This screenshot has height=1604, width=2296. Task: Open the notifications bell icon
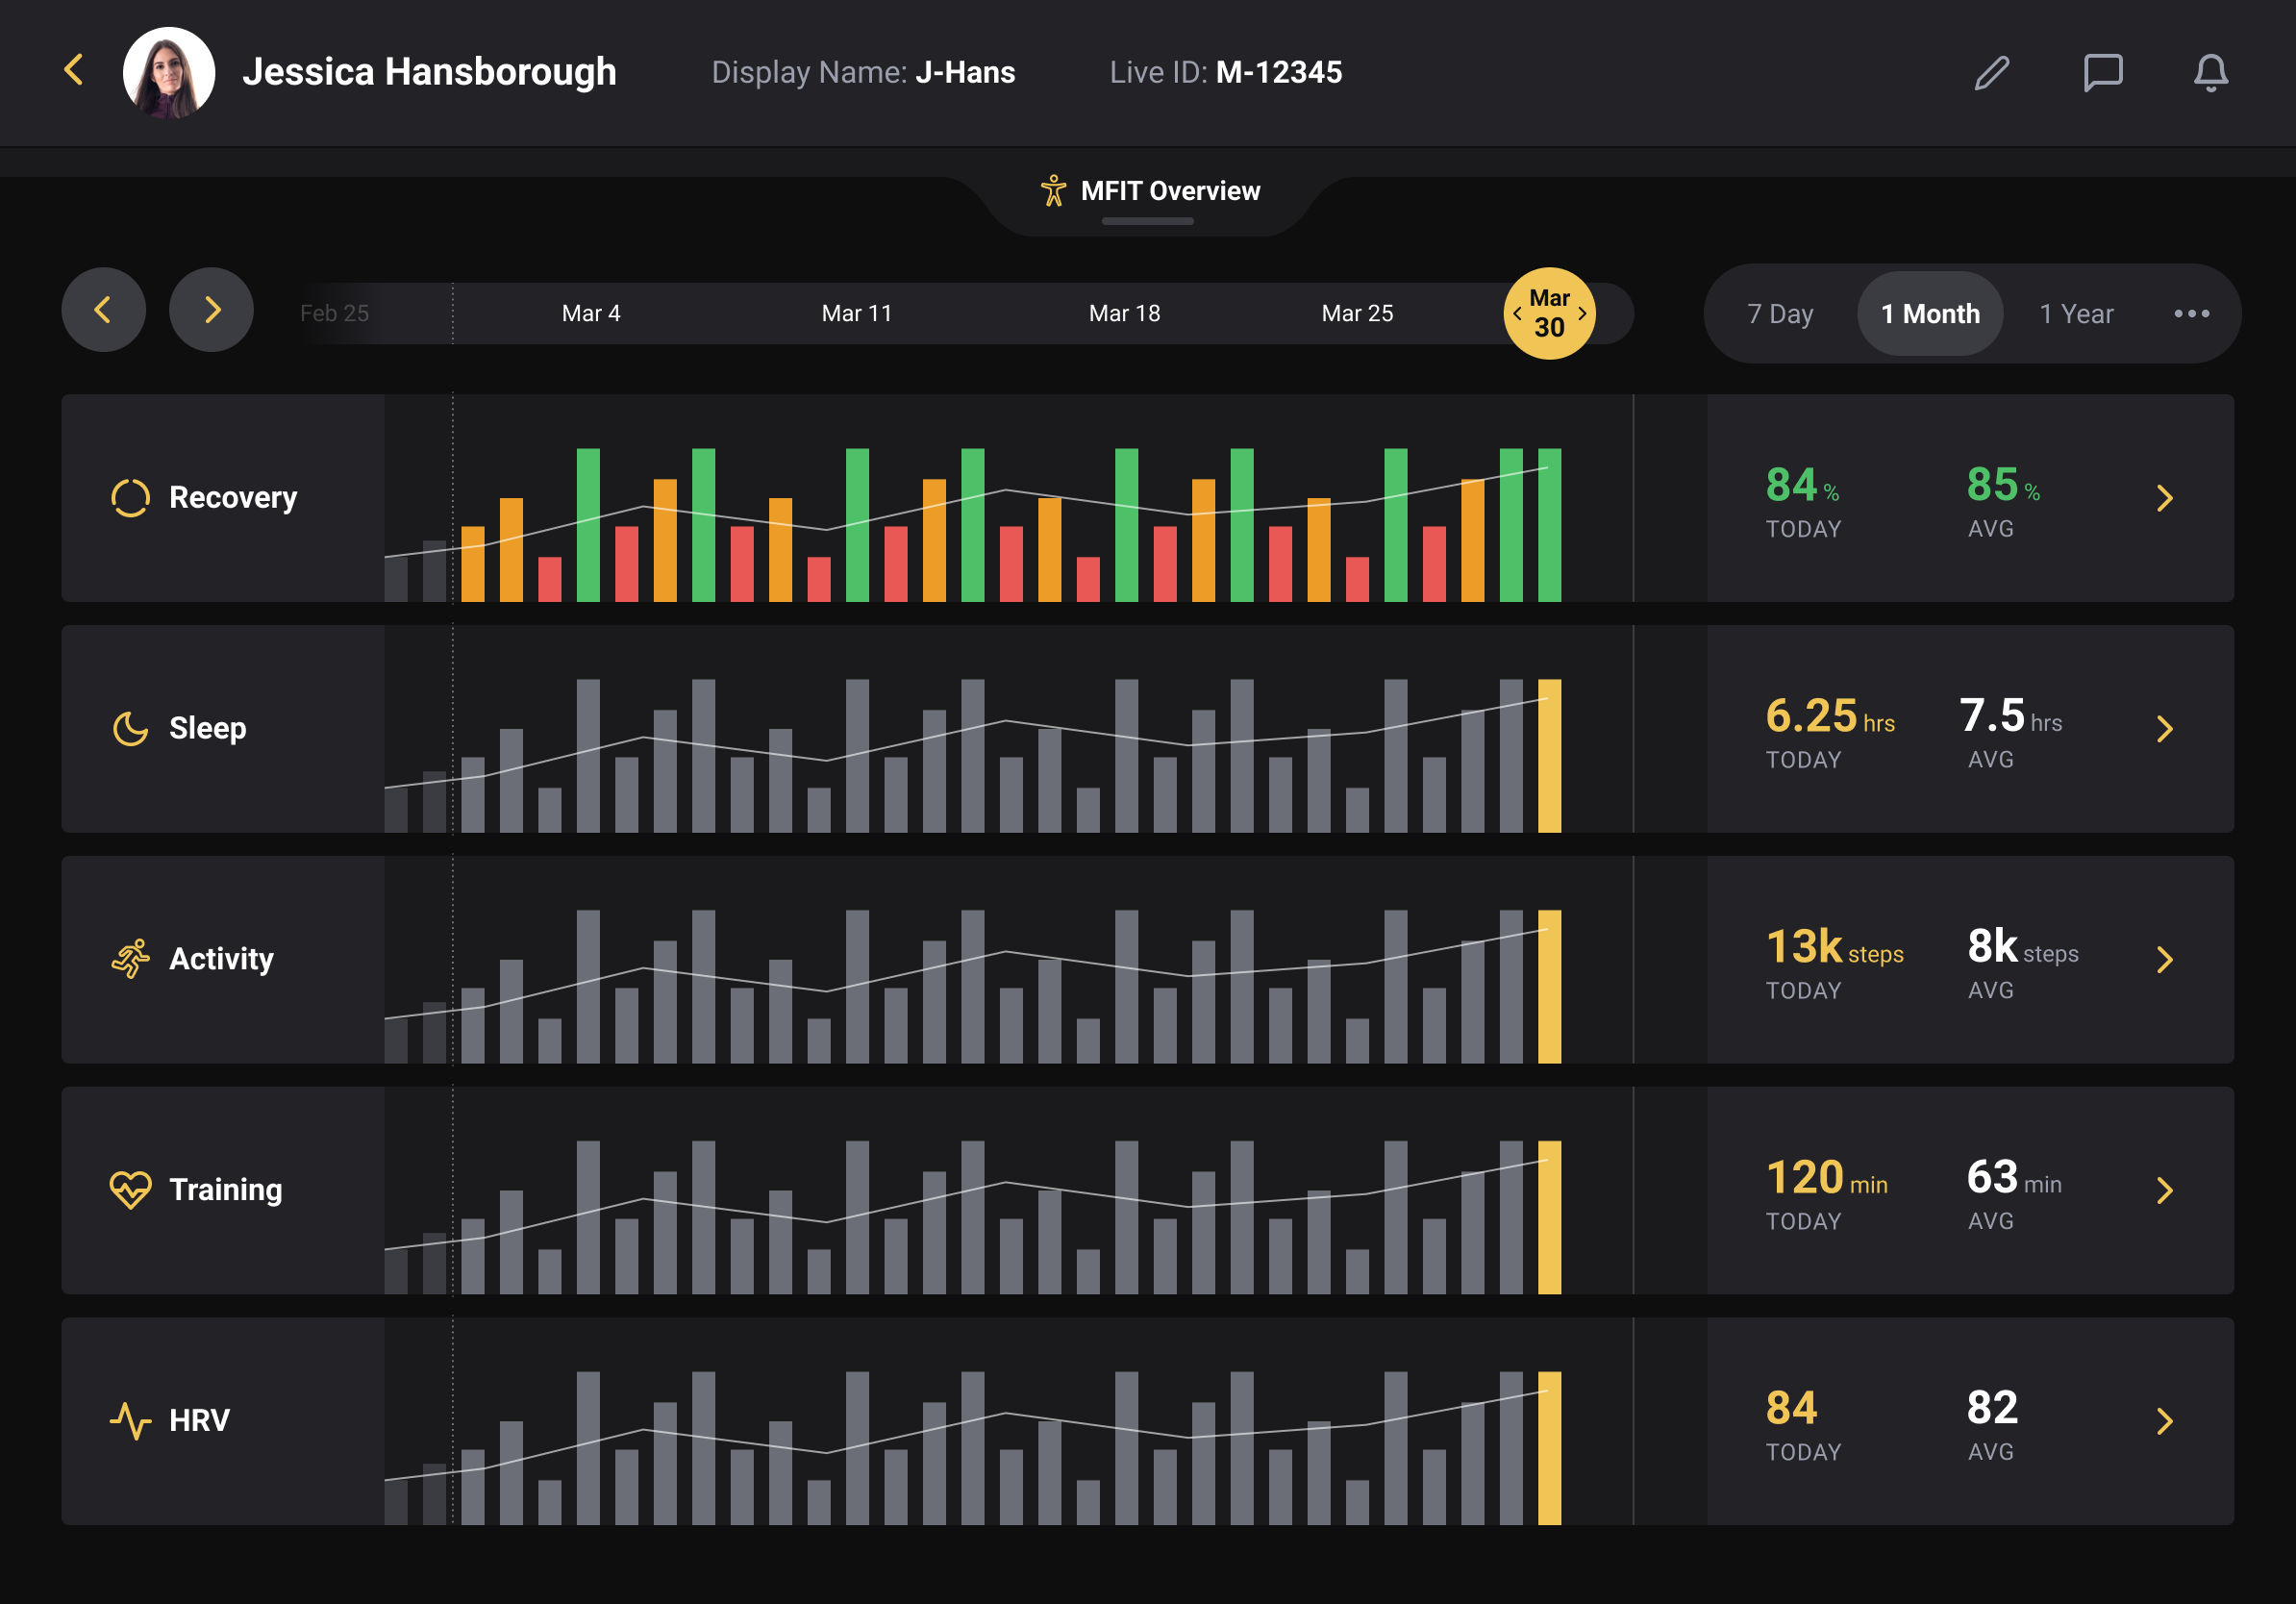tap(2211, 72)
